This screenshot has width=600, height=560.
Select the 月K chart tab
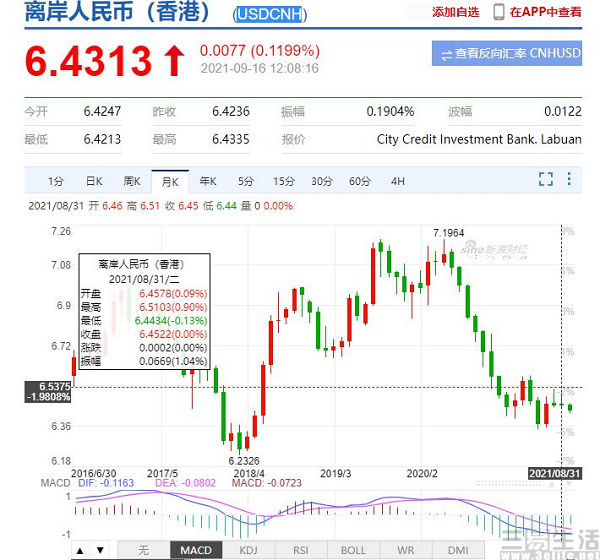pyautogui.click(x=170, y=181)
